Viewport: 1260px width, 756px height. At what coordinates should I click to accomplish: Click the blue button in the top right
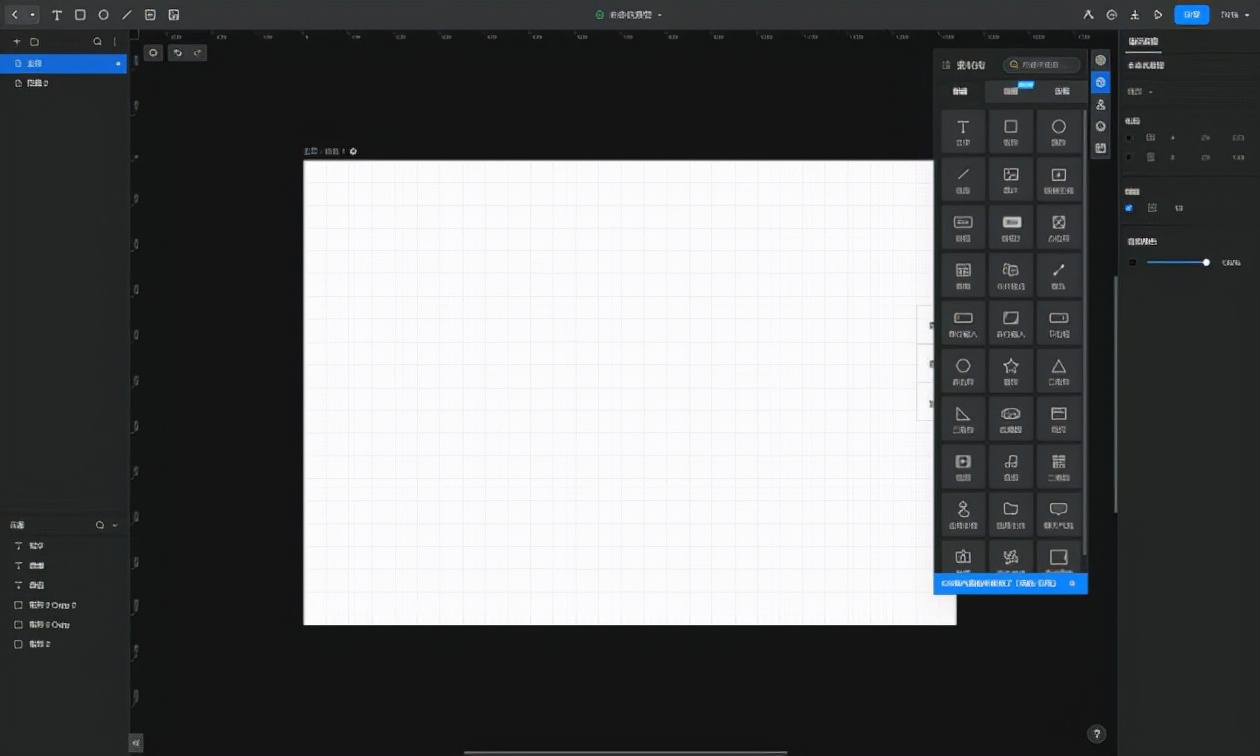point(1191,15)
